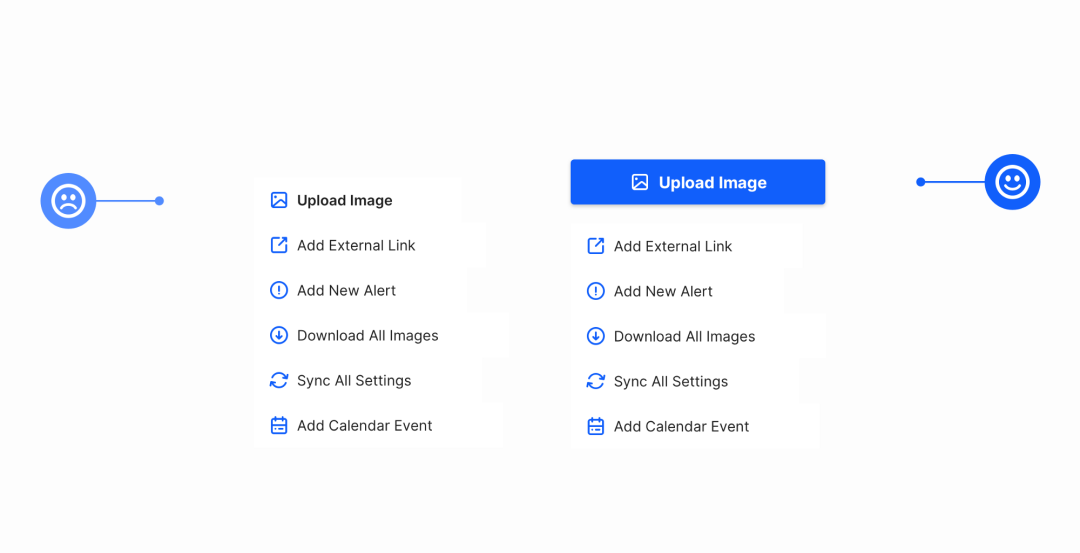Click the image icon in the left menu
This screenshot has width=1080, height=553.
[x=279, y=200]
